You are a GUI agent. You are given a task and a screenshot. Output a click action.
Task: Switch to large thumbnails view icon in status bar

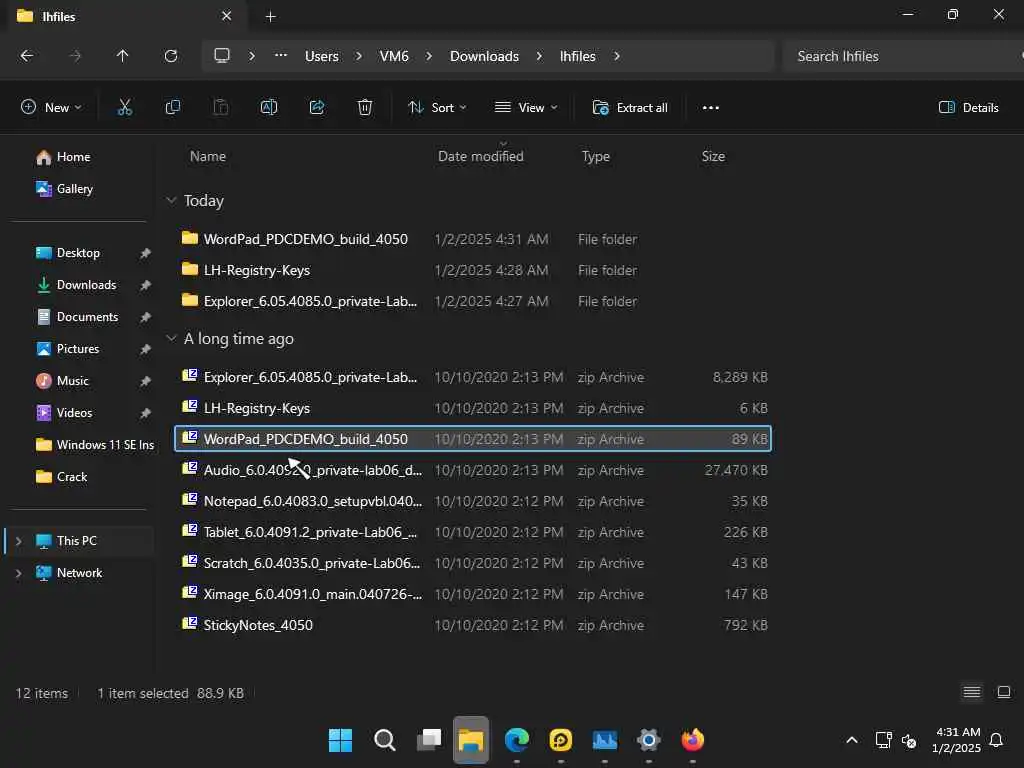tap(1004, 692)
